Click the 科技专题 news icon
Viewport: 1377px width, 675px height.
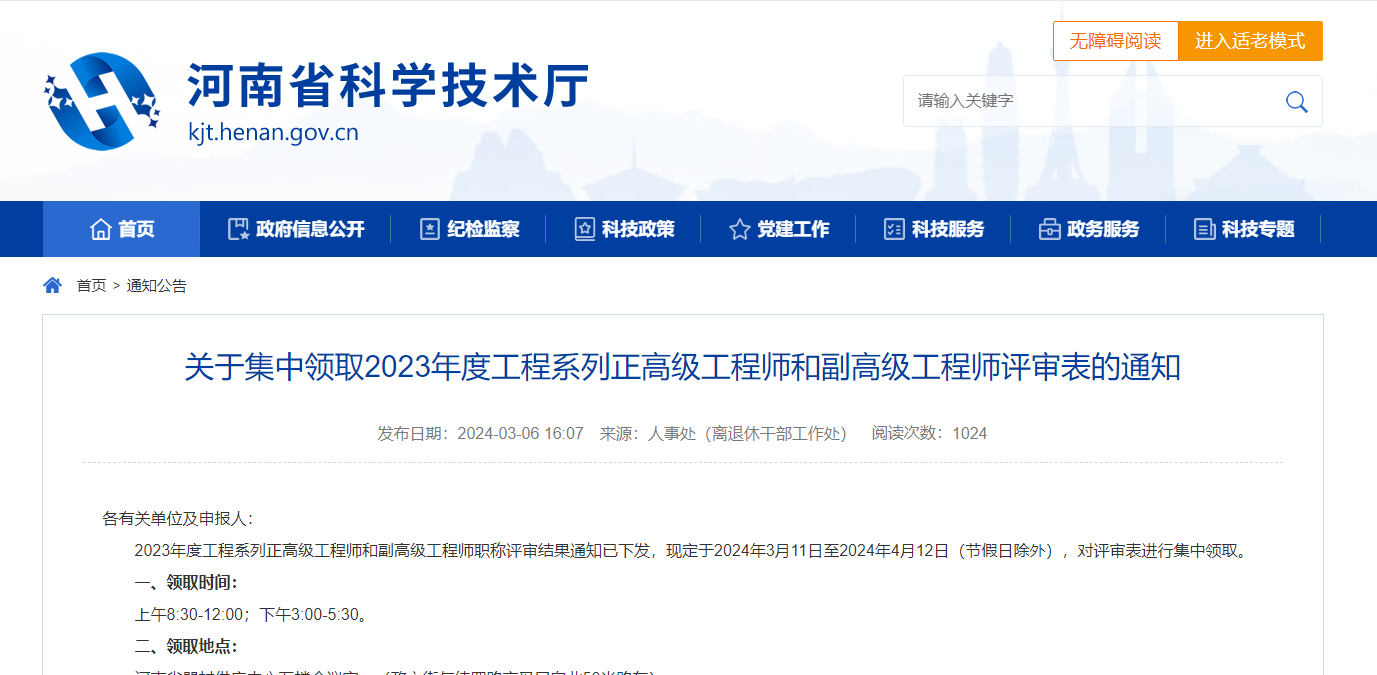(x=1204, y=229)
